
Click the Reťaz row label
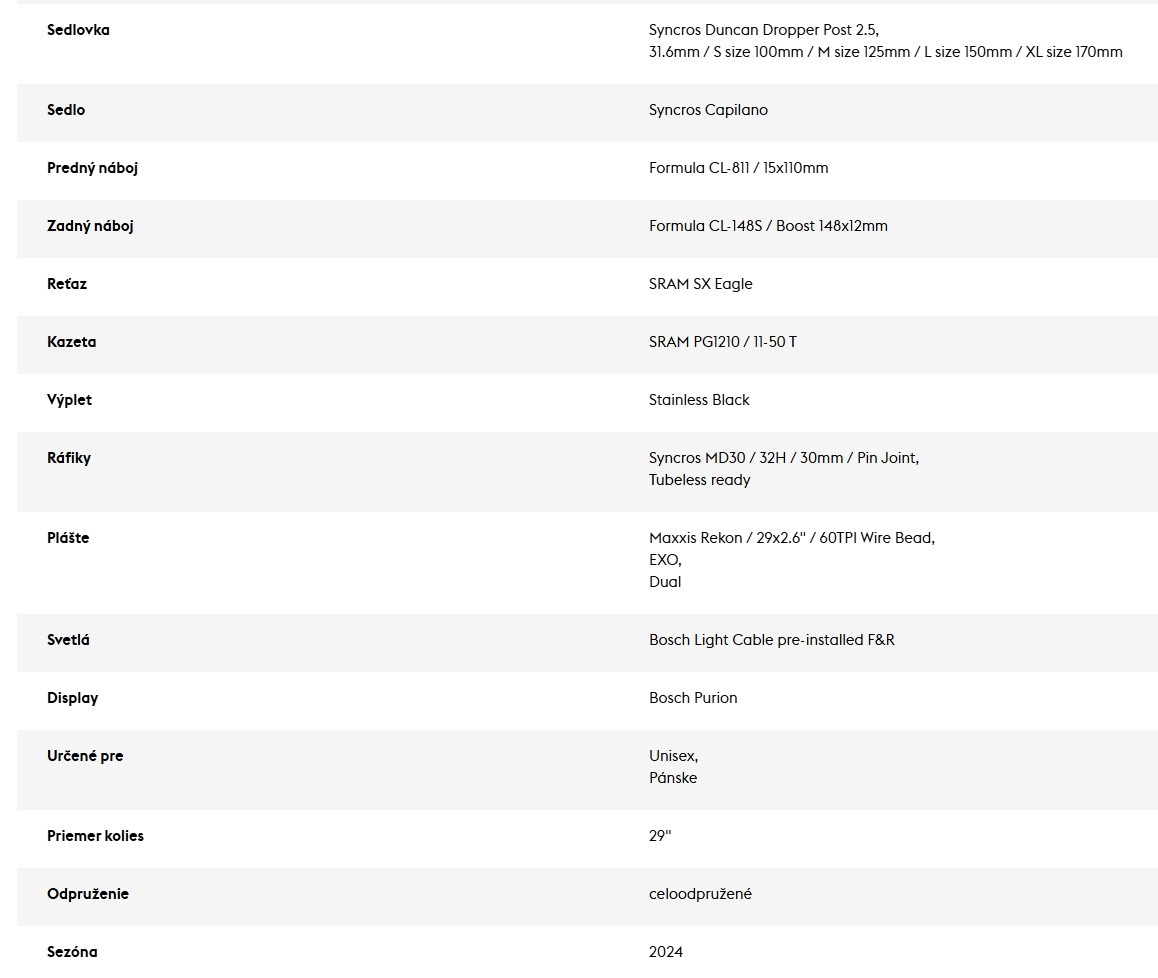(67, 284)
